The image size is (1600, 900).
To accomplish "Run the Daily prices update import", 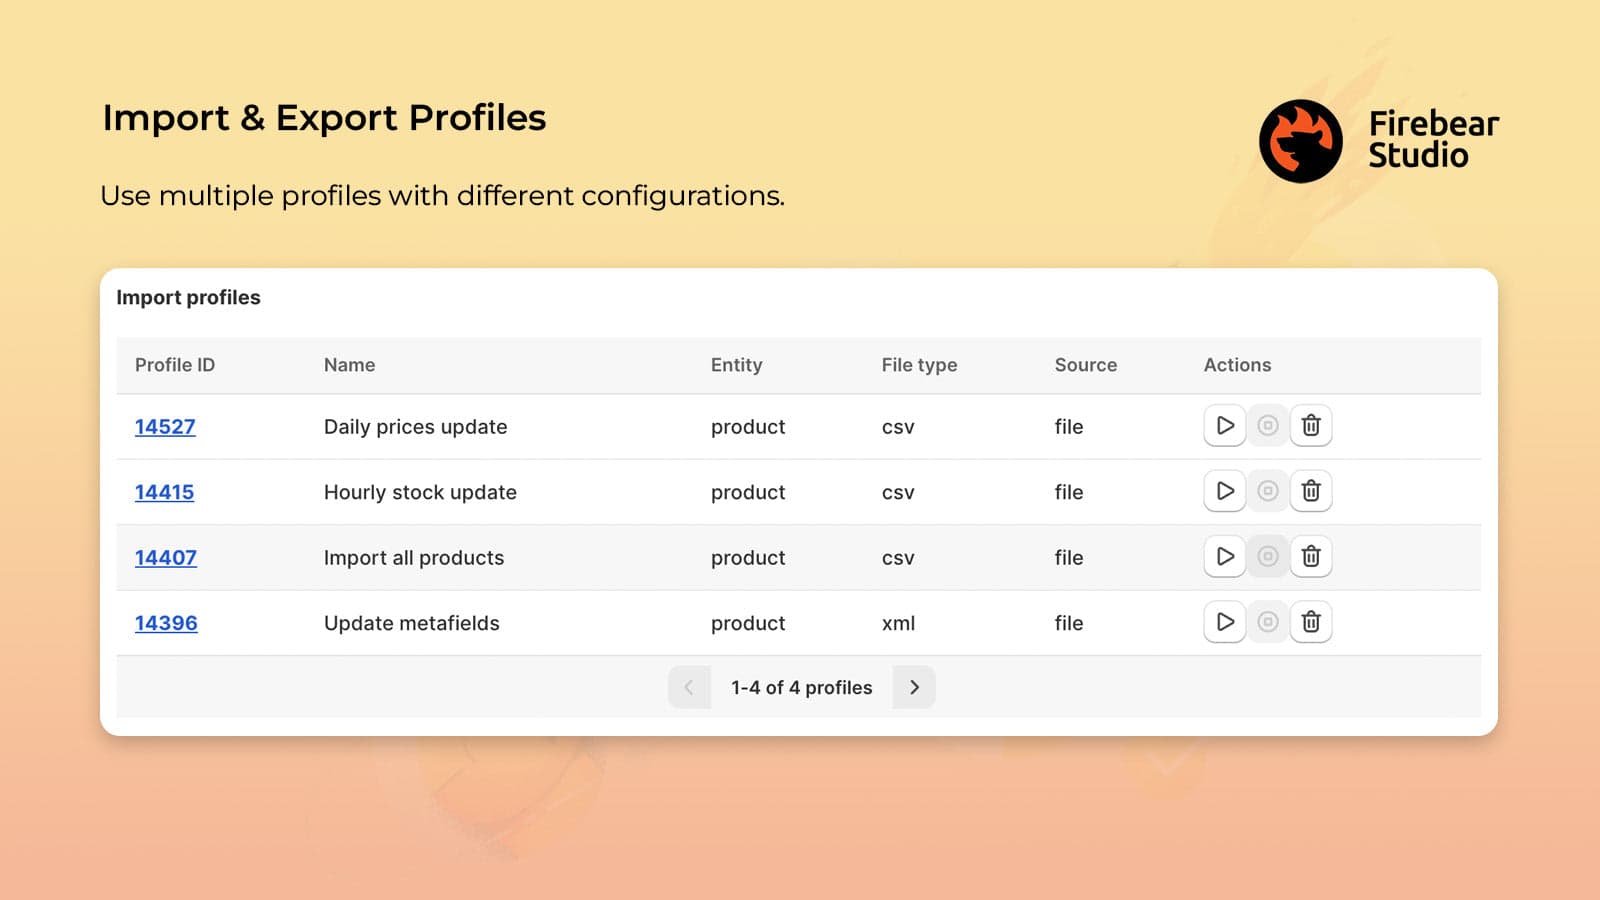I will tap(1224, 426).
